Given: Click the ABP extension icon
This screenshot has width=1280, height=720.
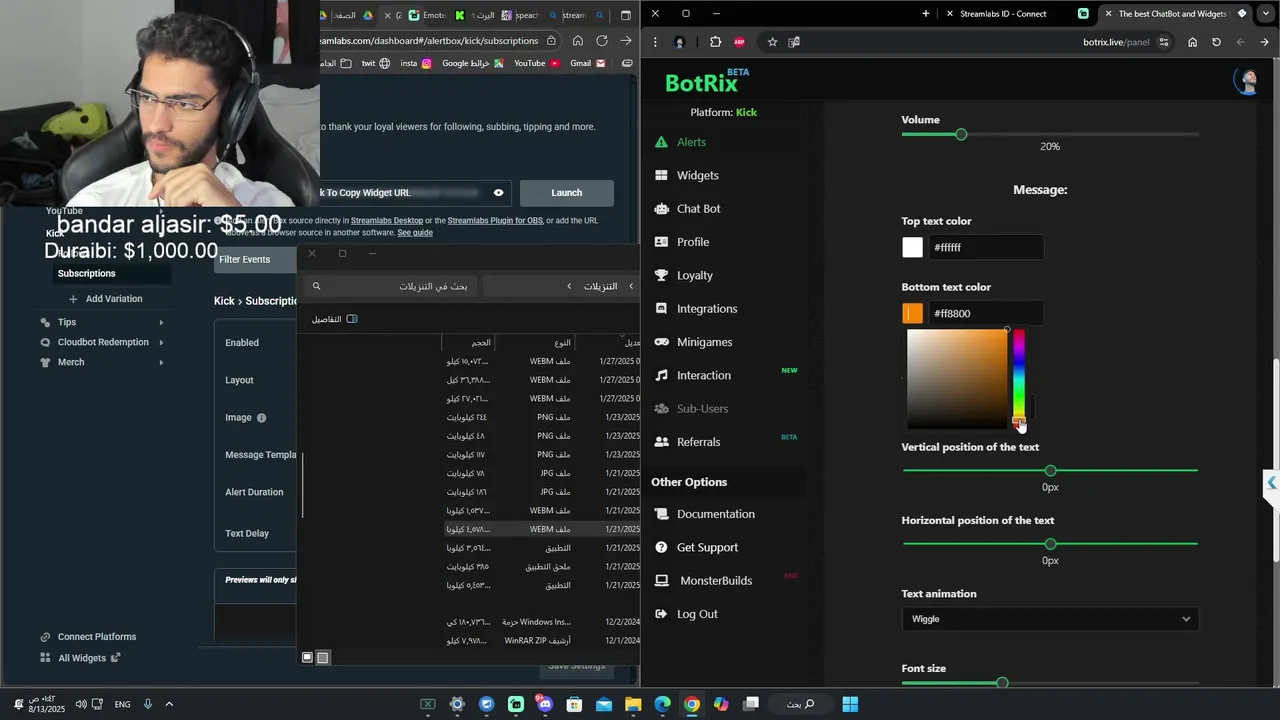Looking at the screenshot, I should click(x=740, y=42).
